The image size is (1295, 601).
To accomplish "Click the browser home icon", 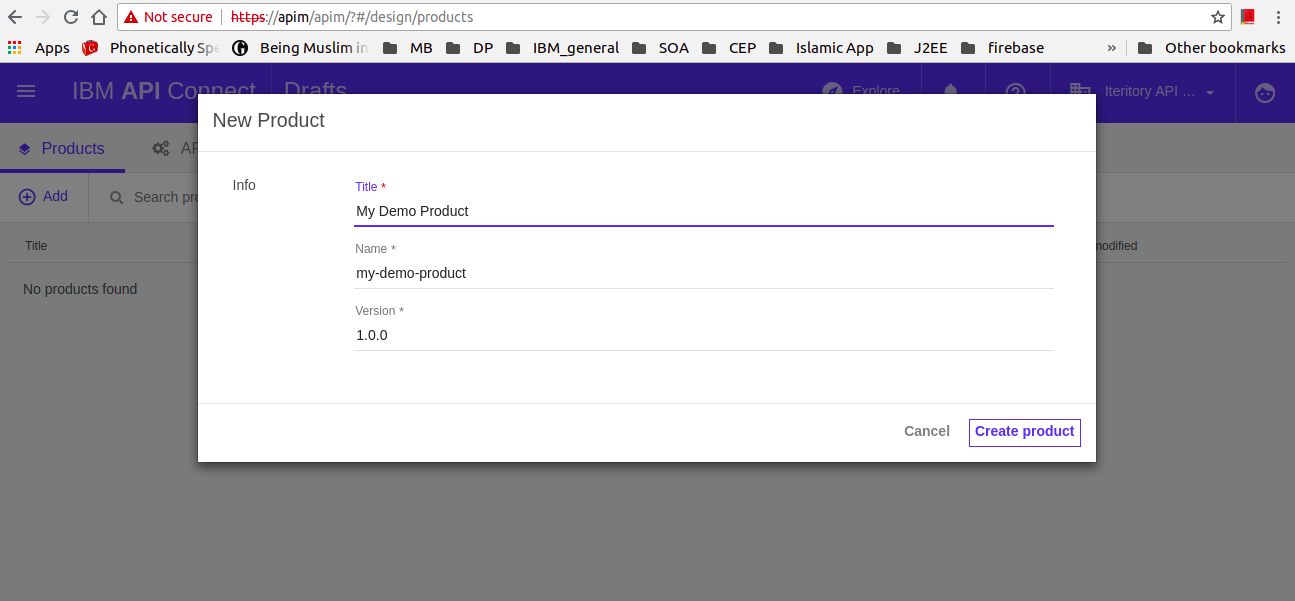I will pos(98,17).
